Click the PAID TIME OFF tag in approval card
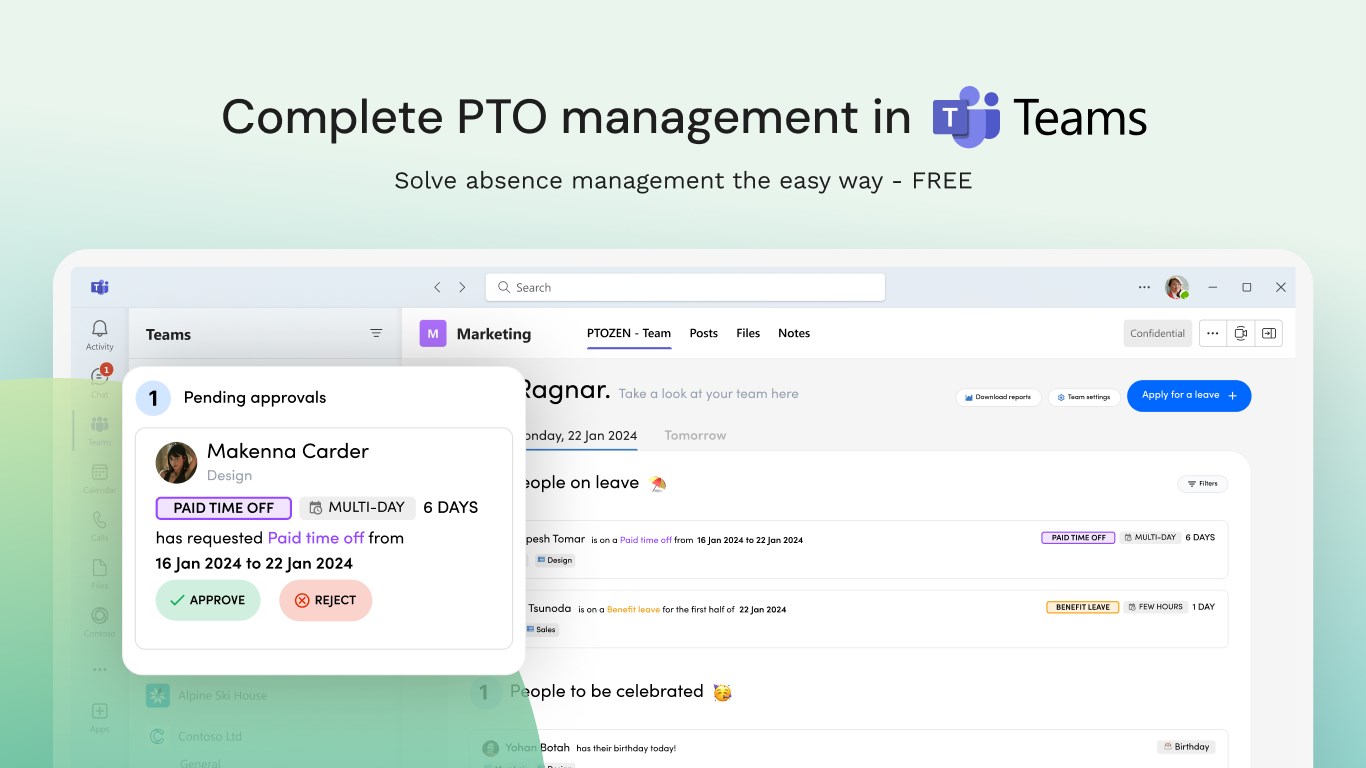This screenshot has width=1366, height=768. (223, 508)
